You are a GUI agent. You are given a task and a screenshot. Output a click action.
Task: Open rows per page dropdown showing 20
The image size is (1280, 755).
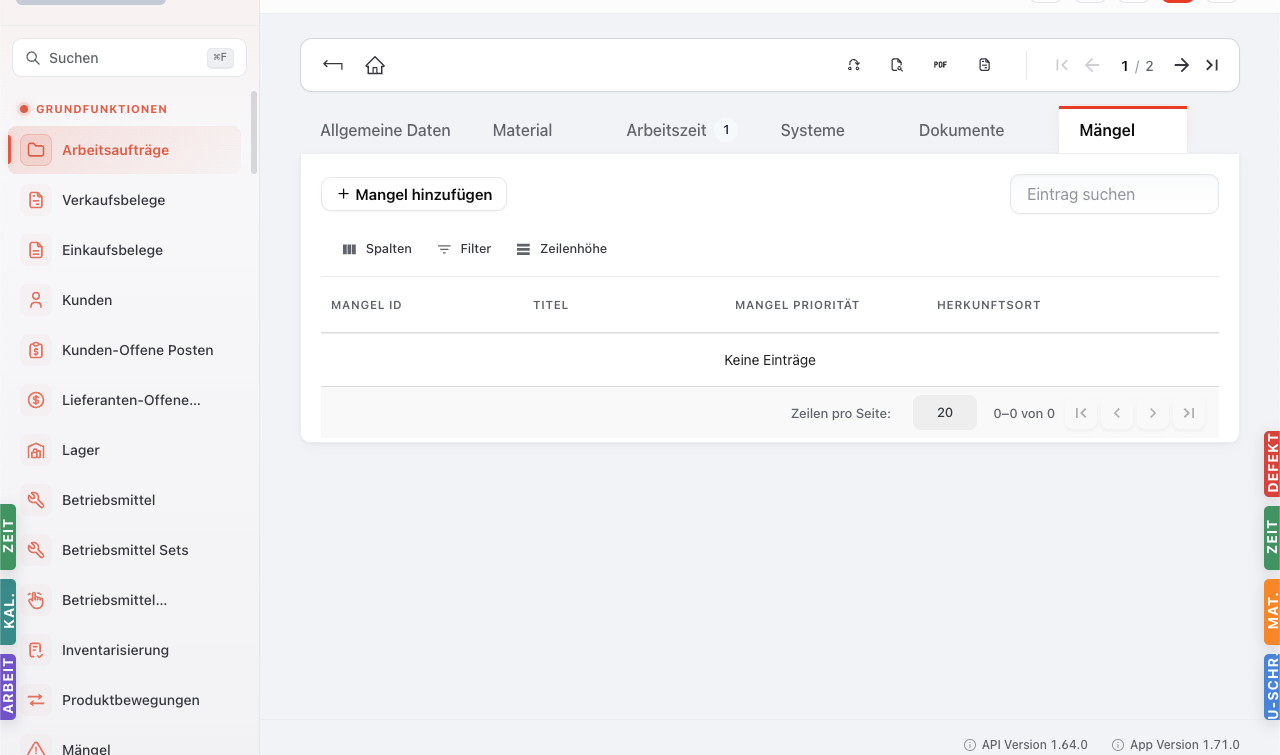(945, 413)
